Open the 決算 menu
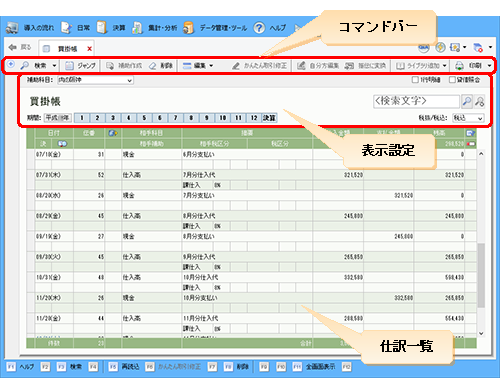Image resolution: width=500 pixels, height=378 pixels. click(111, 28)
